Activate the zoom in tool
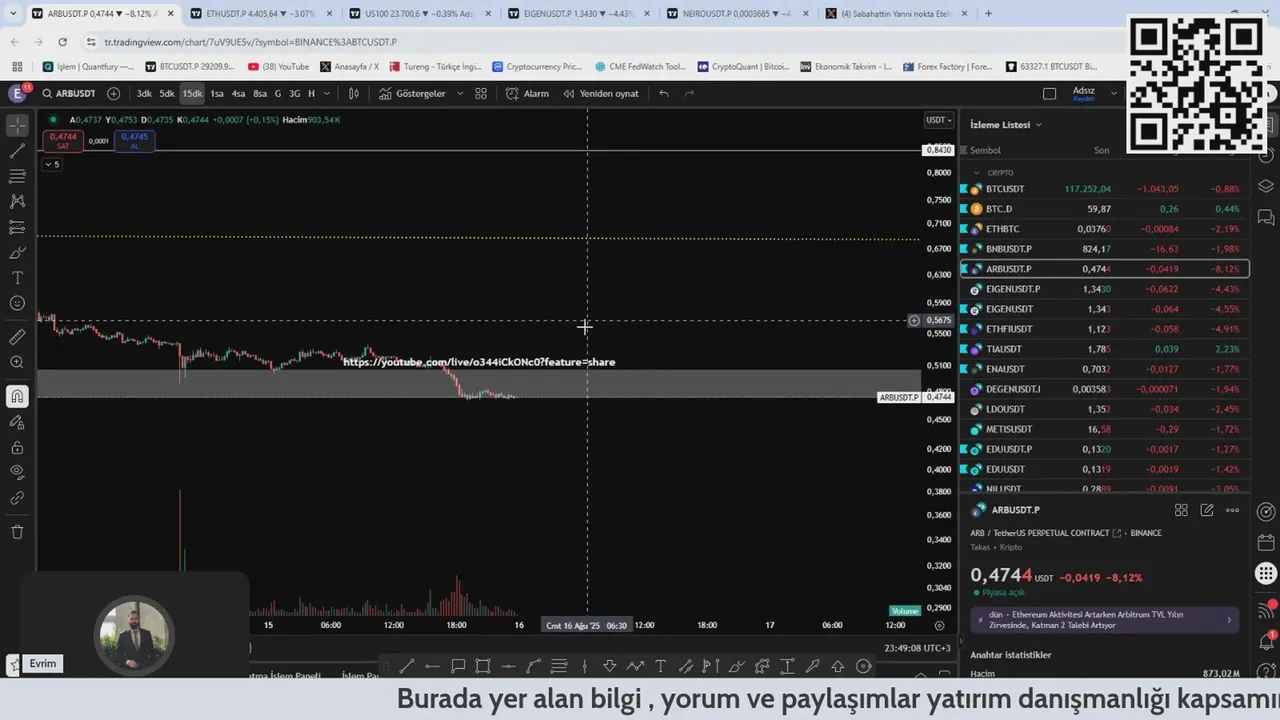1280x720 pixels. pos(17,362)
